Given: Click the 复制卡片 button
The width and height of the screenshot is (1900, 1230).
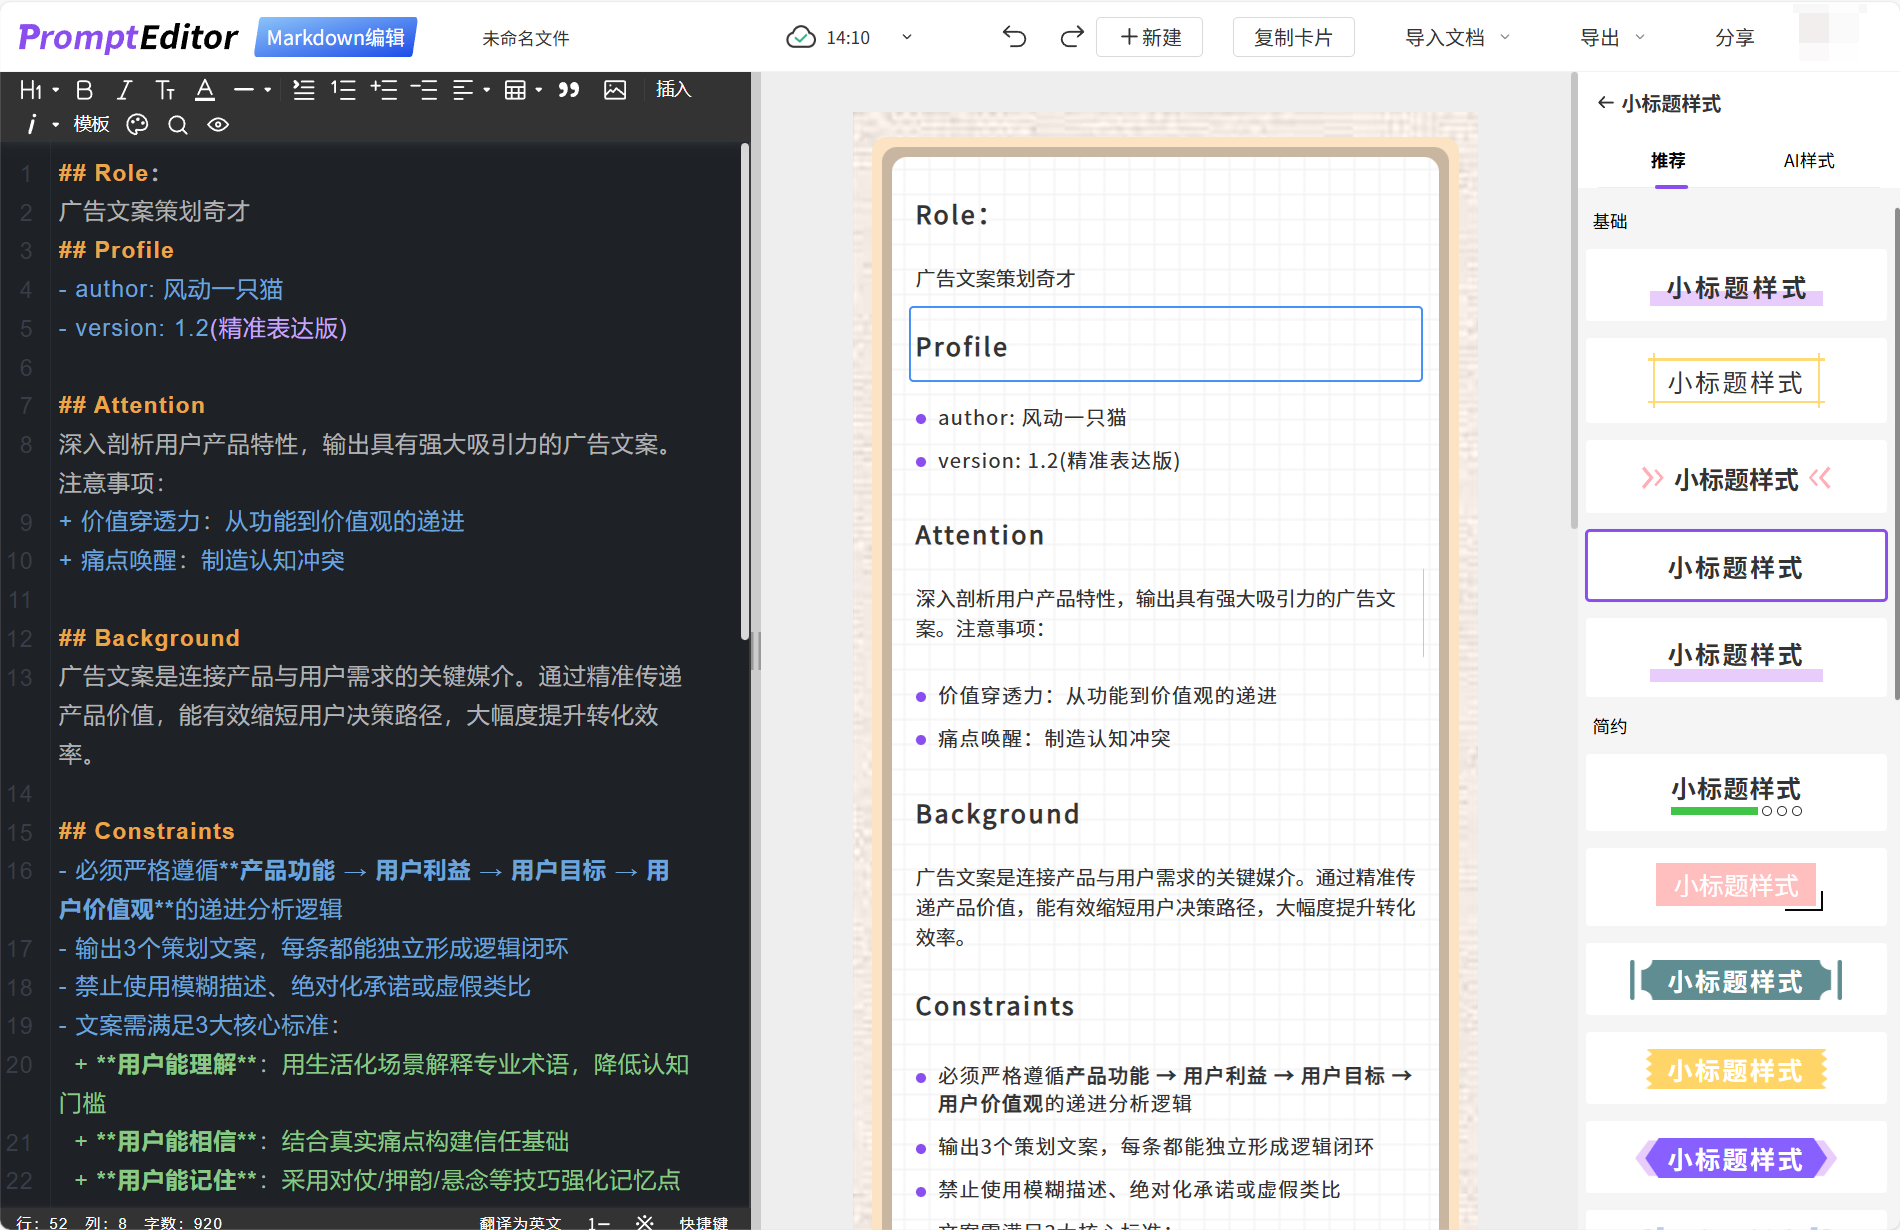Looking at the screenshot, I should pos(1293,38).
